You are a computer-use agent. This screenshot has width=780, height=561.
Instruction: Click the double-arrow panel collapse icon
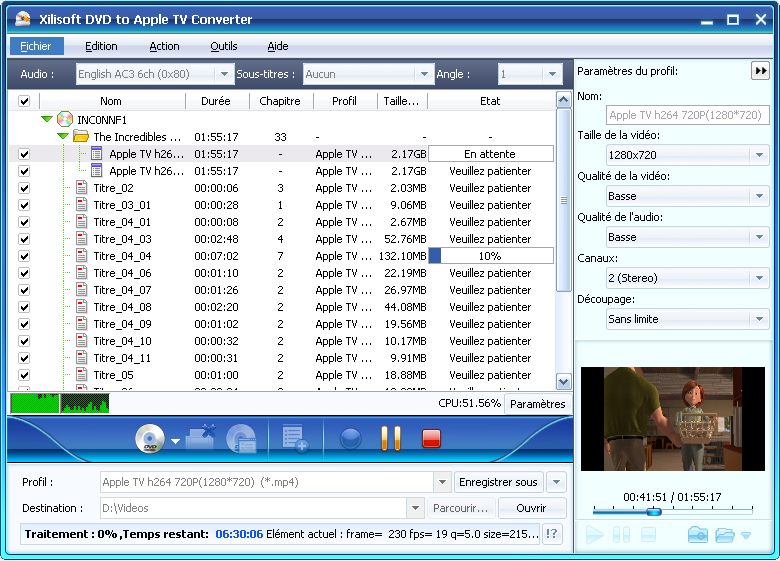click(x=761, y=71)
